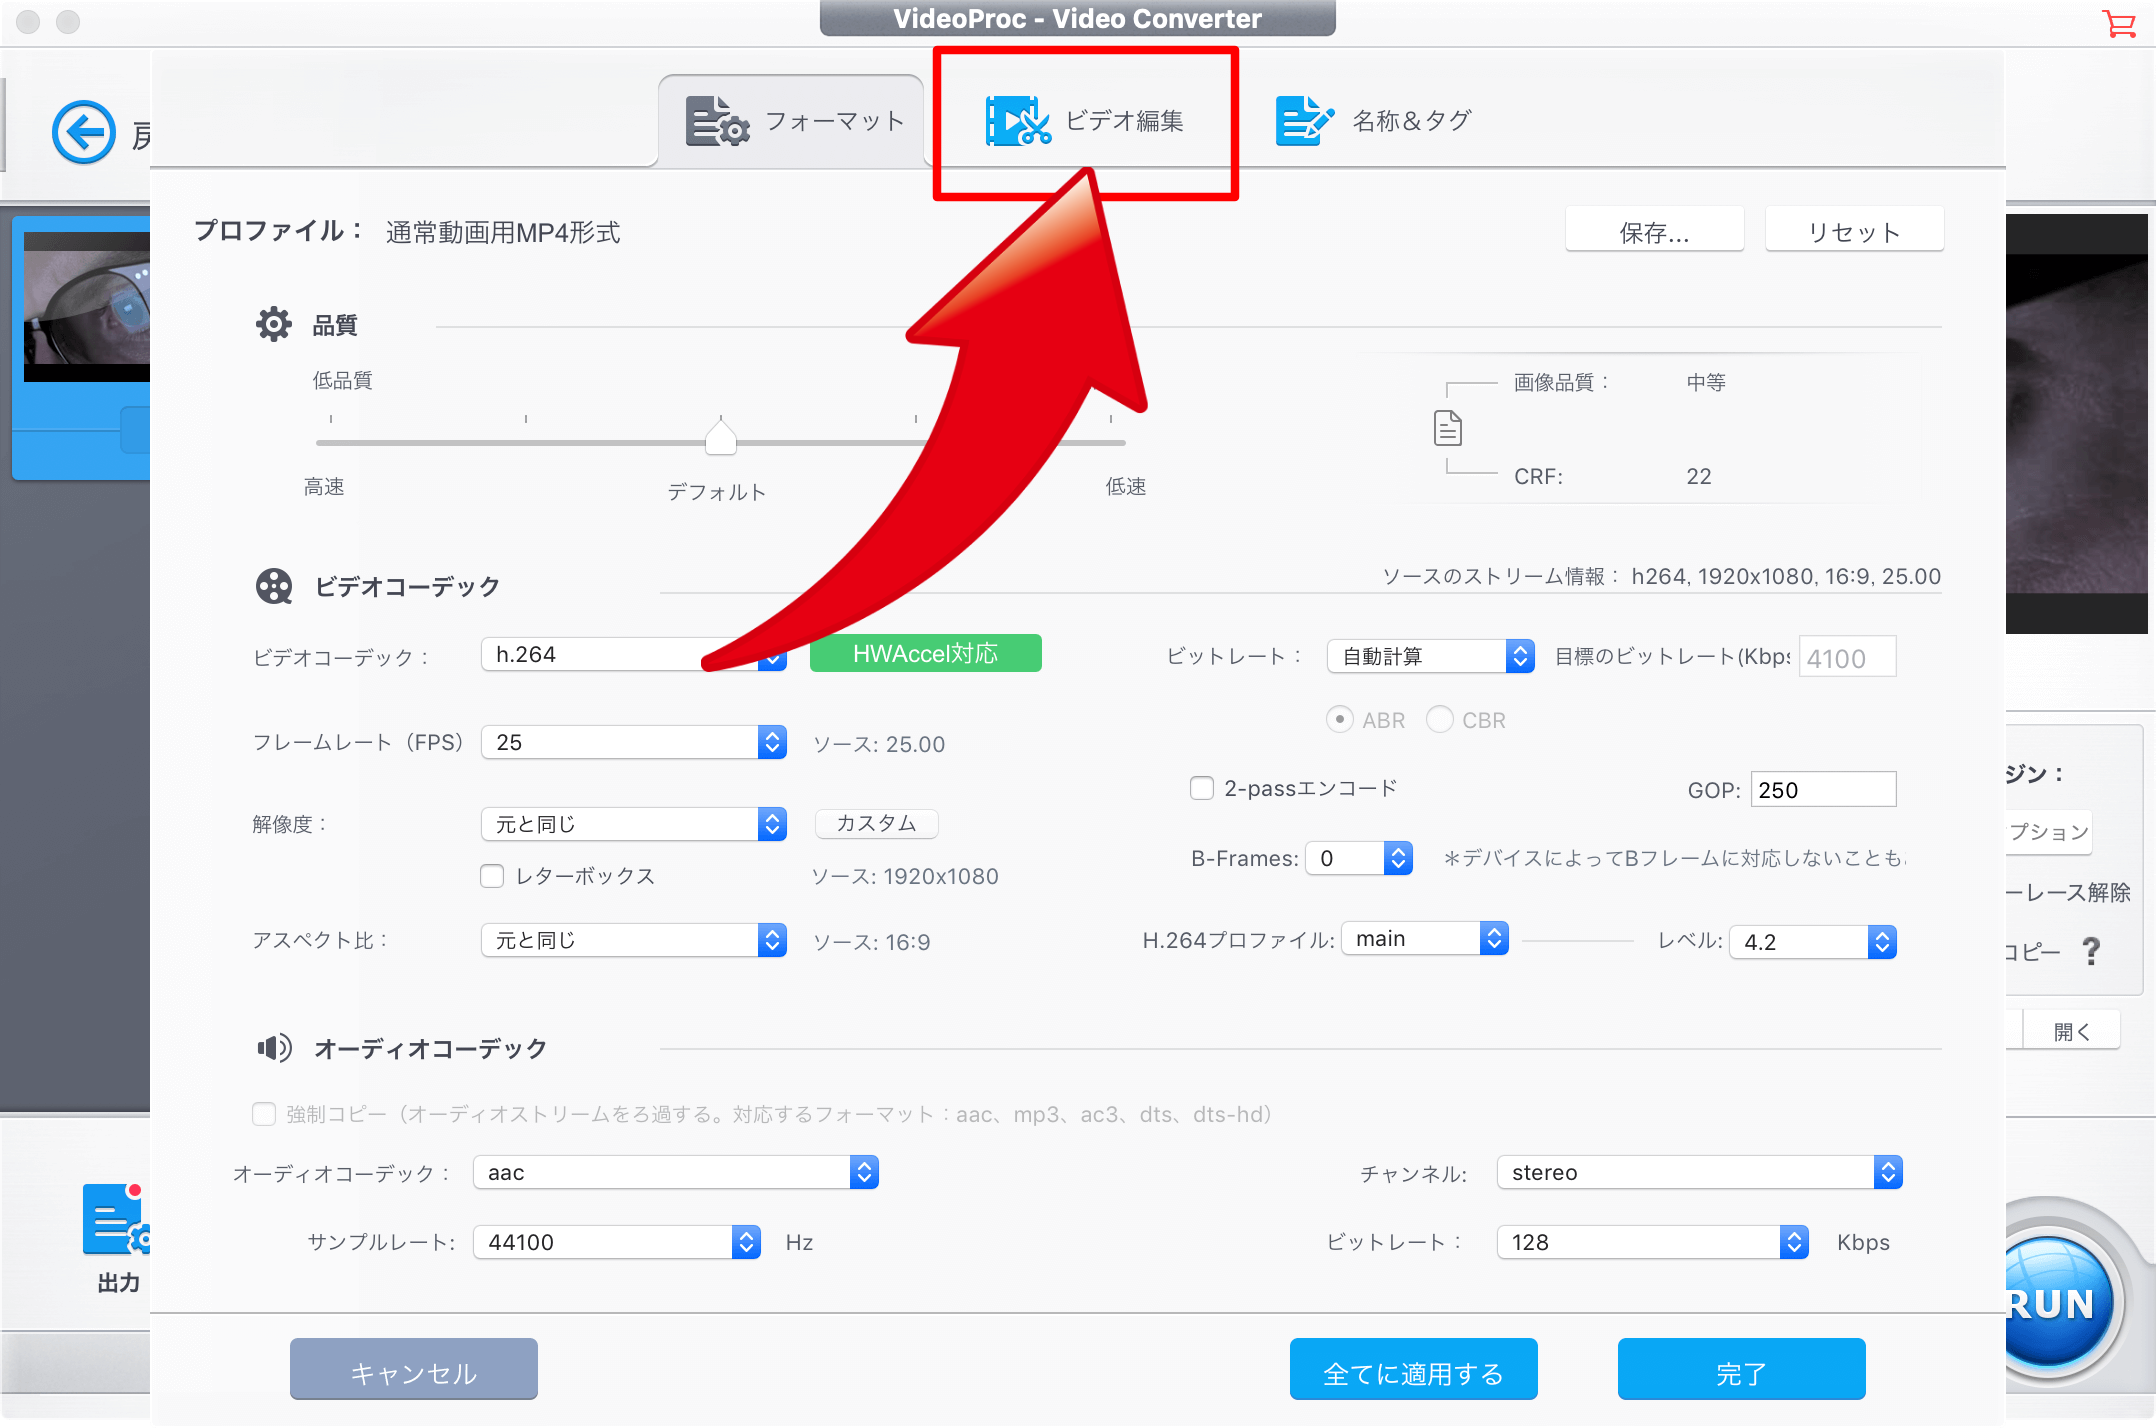
Task: Toggle the 強制コピー audio checkbox
Action: click(x=264, y=1114)
